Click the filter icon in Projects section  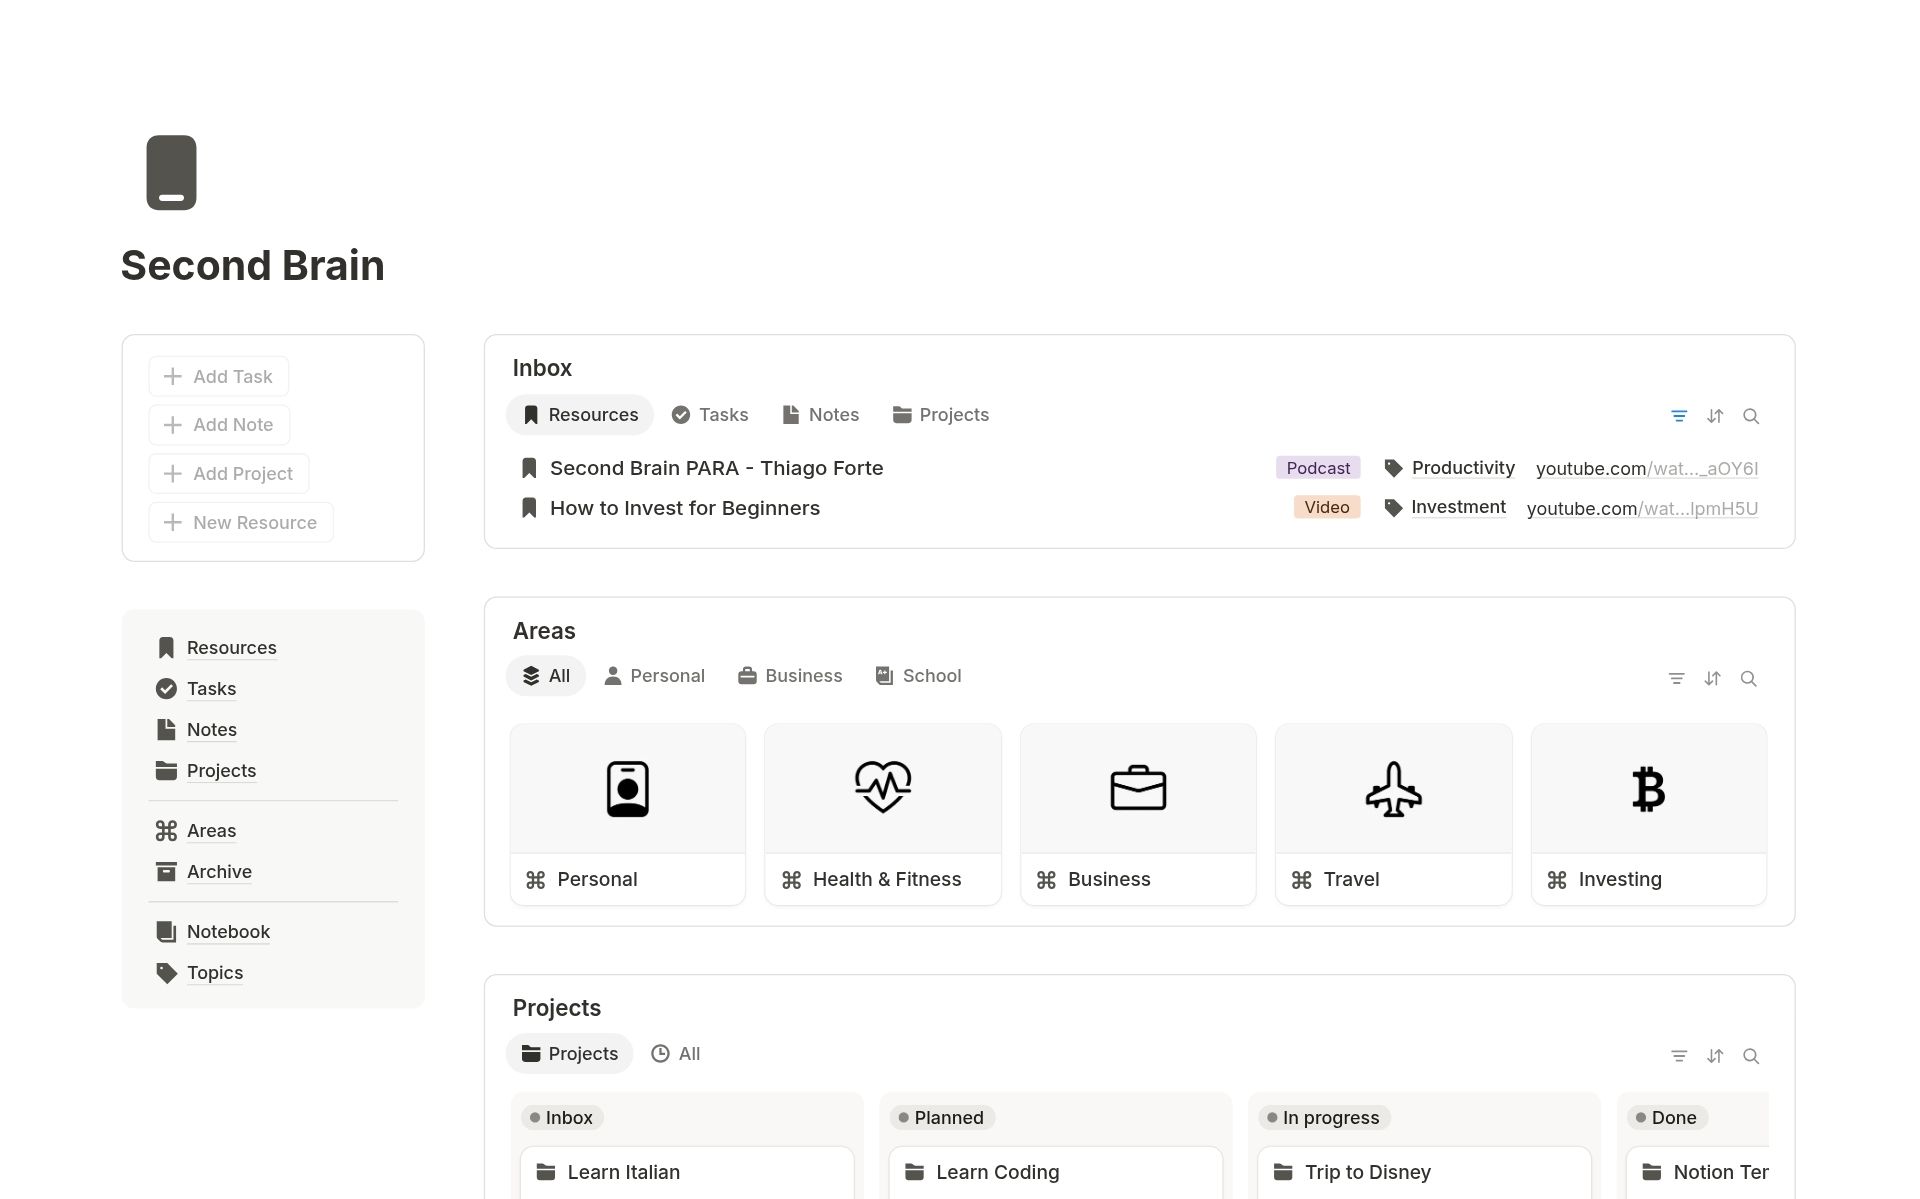[1679, 1056]
